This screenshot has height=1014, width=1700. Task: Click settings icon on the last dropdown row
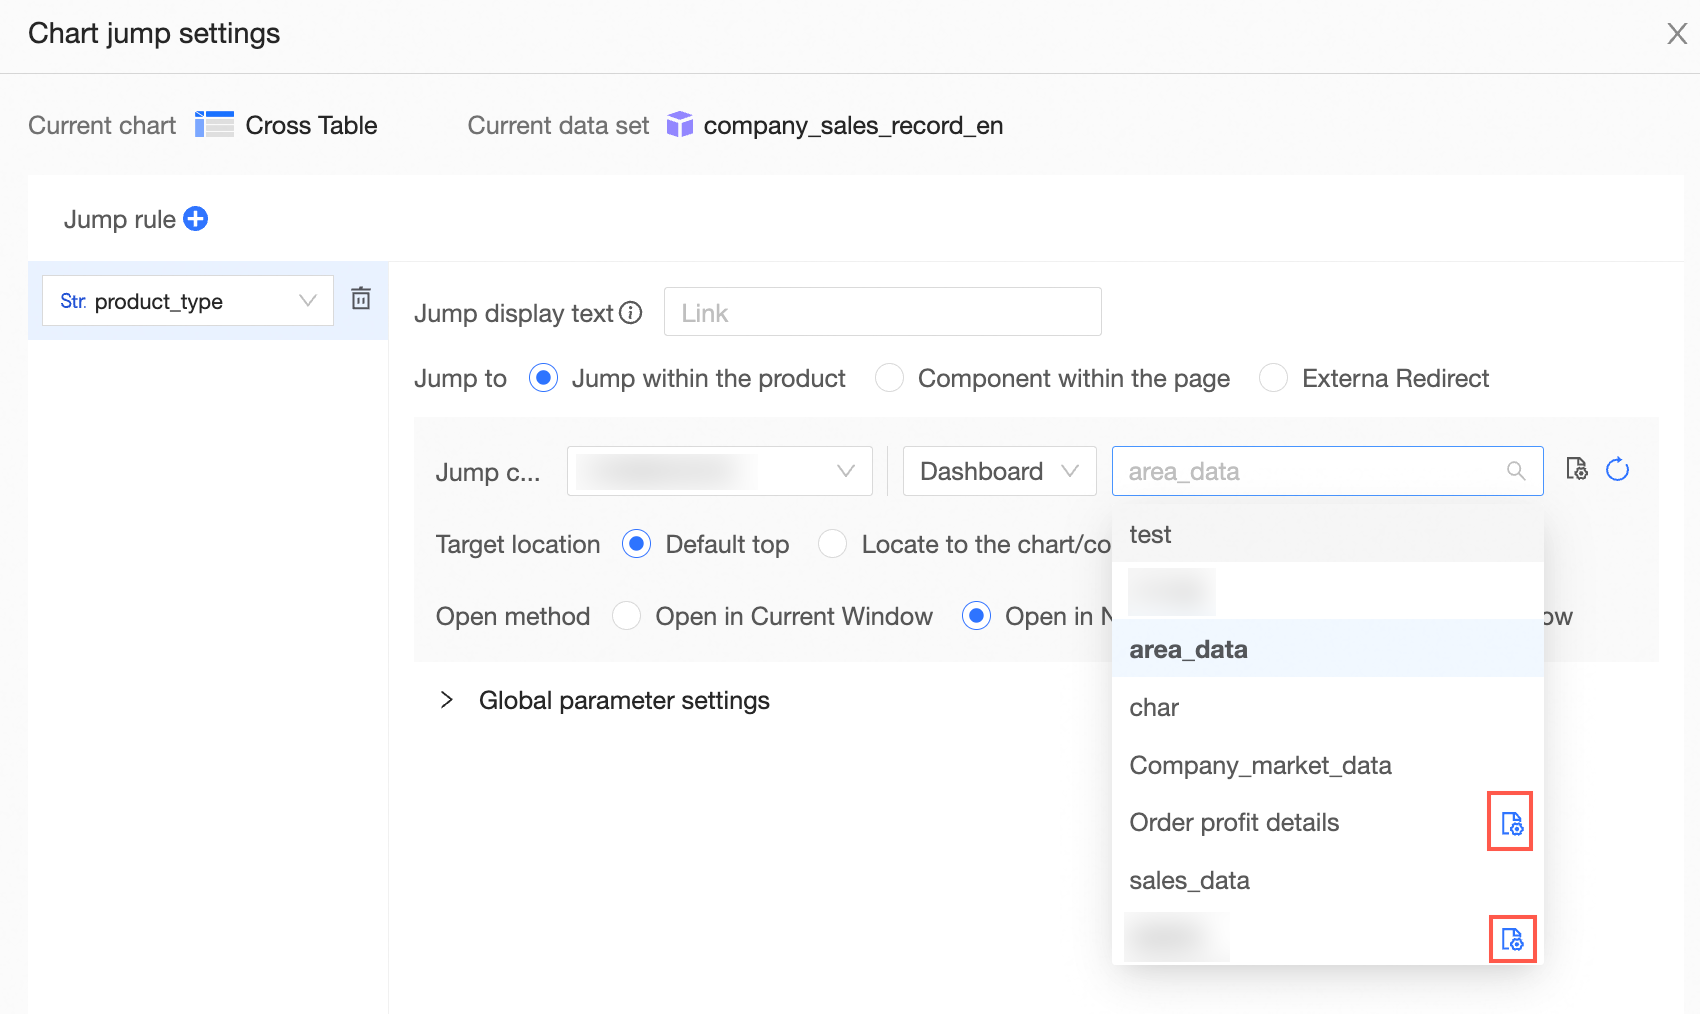click(x=1511, y=940)
